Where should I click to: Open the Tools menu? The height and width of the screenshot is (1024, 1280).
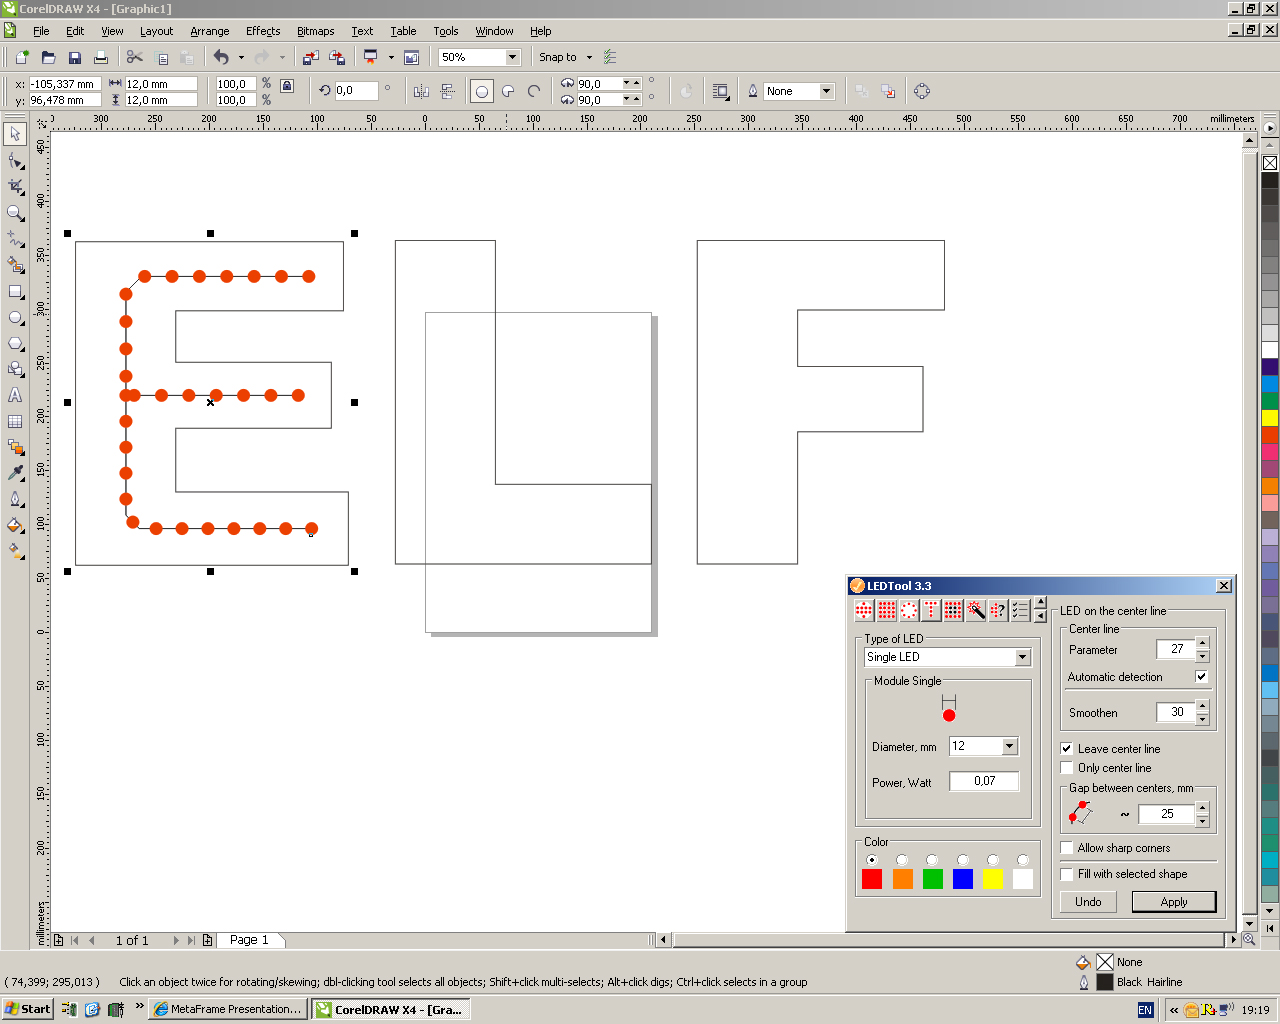tap(446, 31)
